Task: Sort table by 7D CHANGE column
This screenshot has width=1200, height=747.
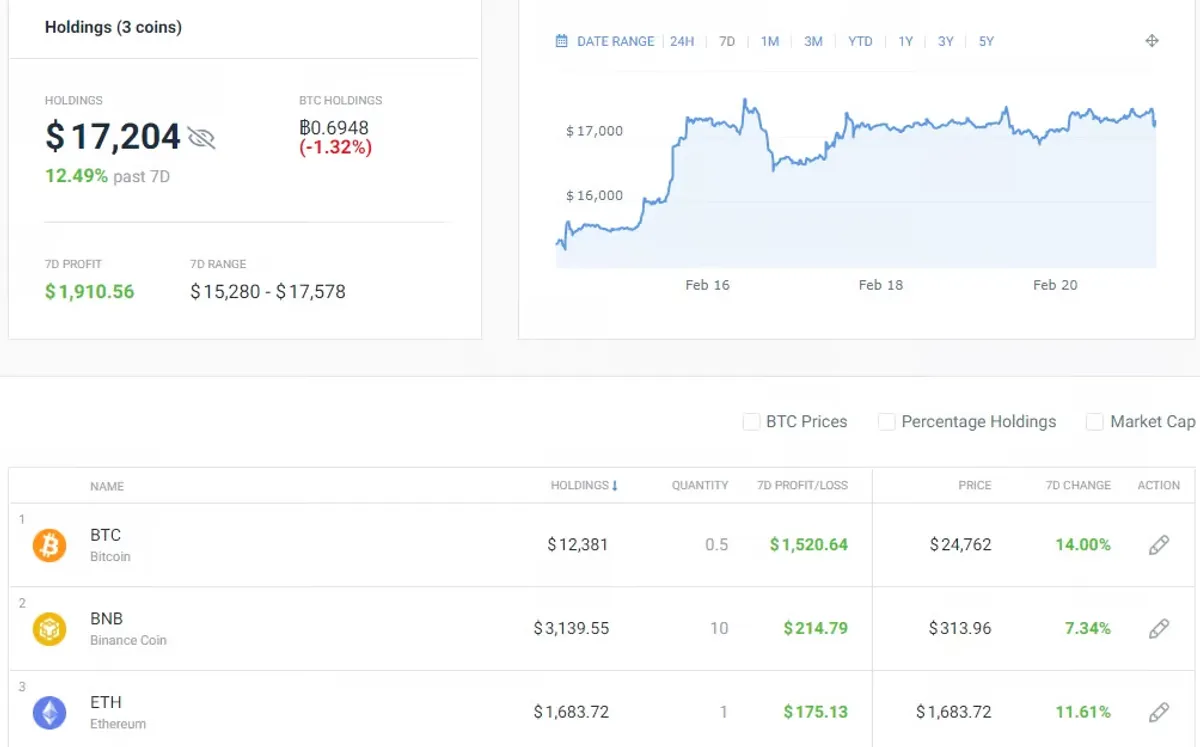Action: 1078,485
